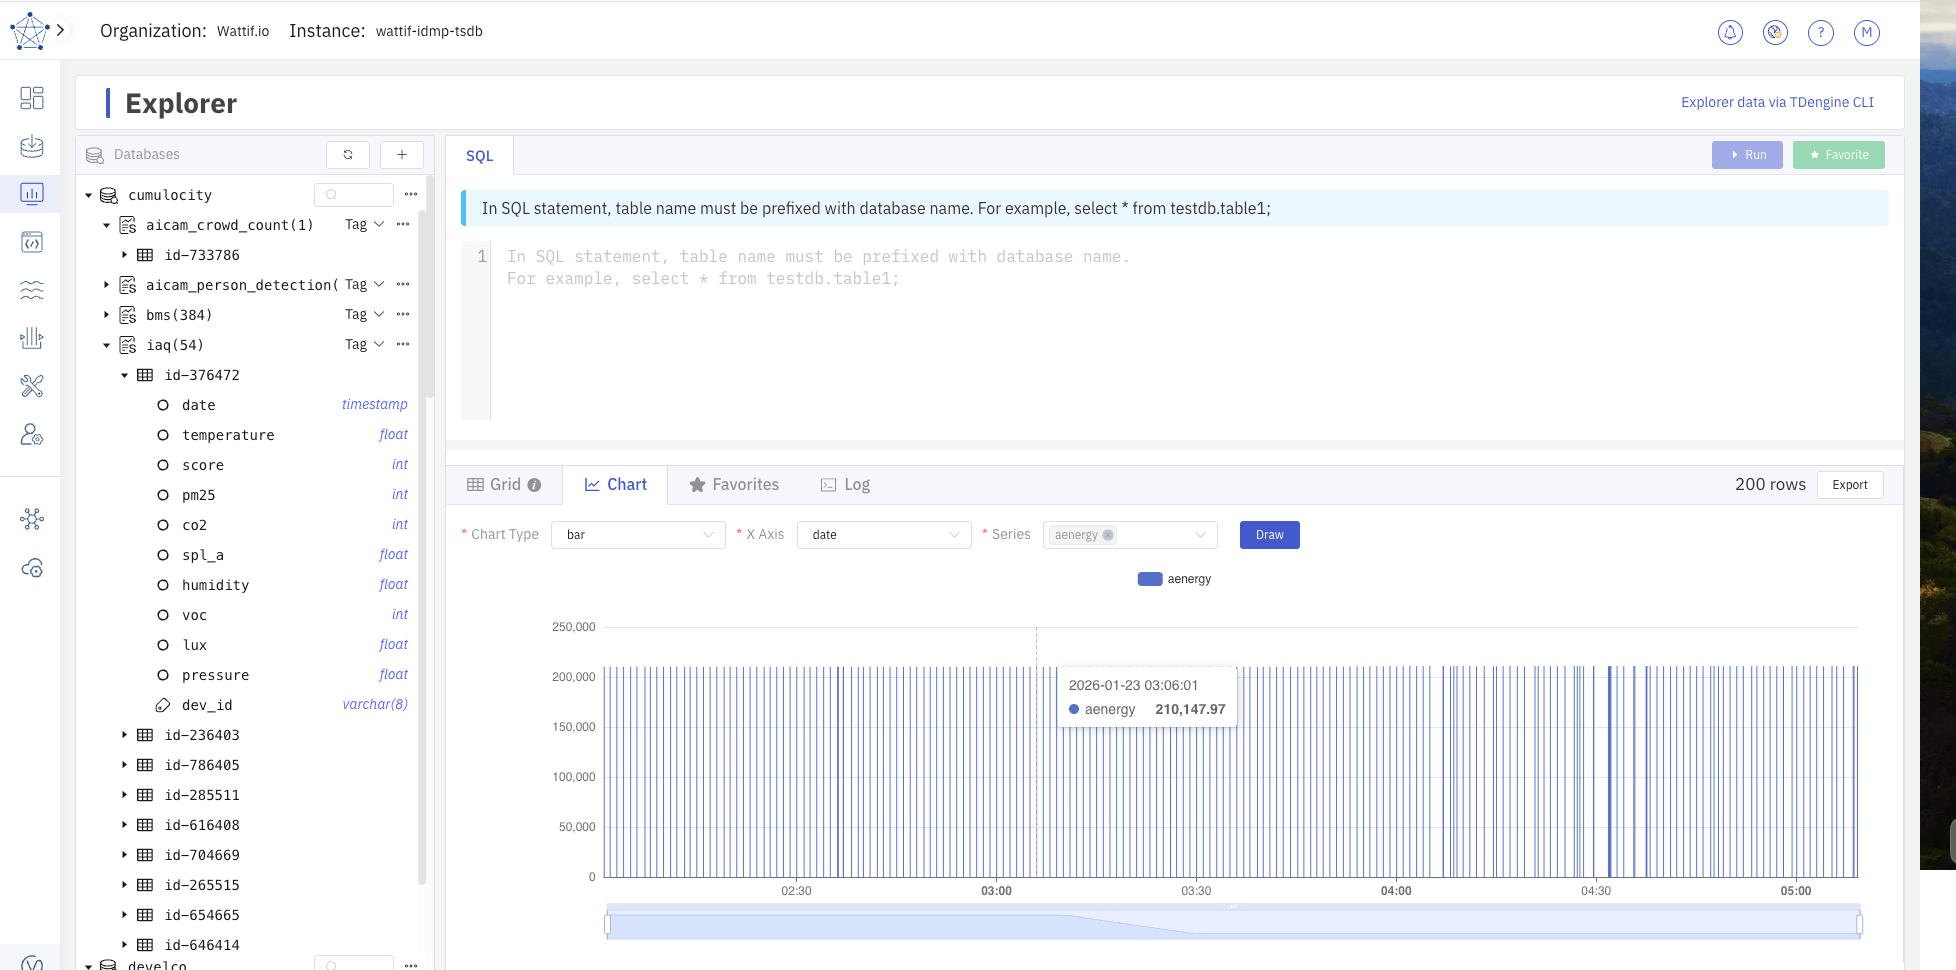Remove the aenergy tag from Series
Viewport: 1956px width, 970px height.
1108,535
